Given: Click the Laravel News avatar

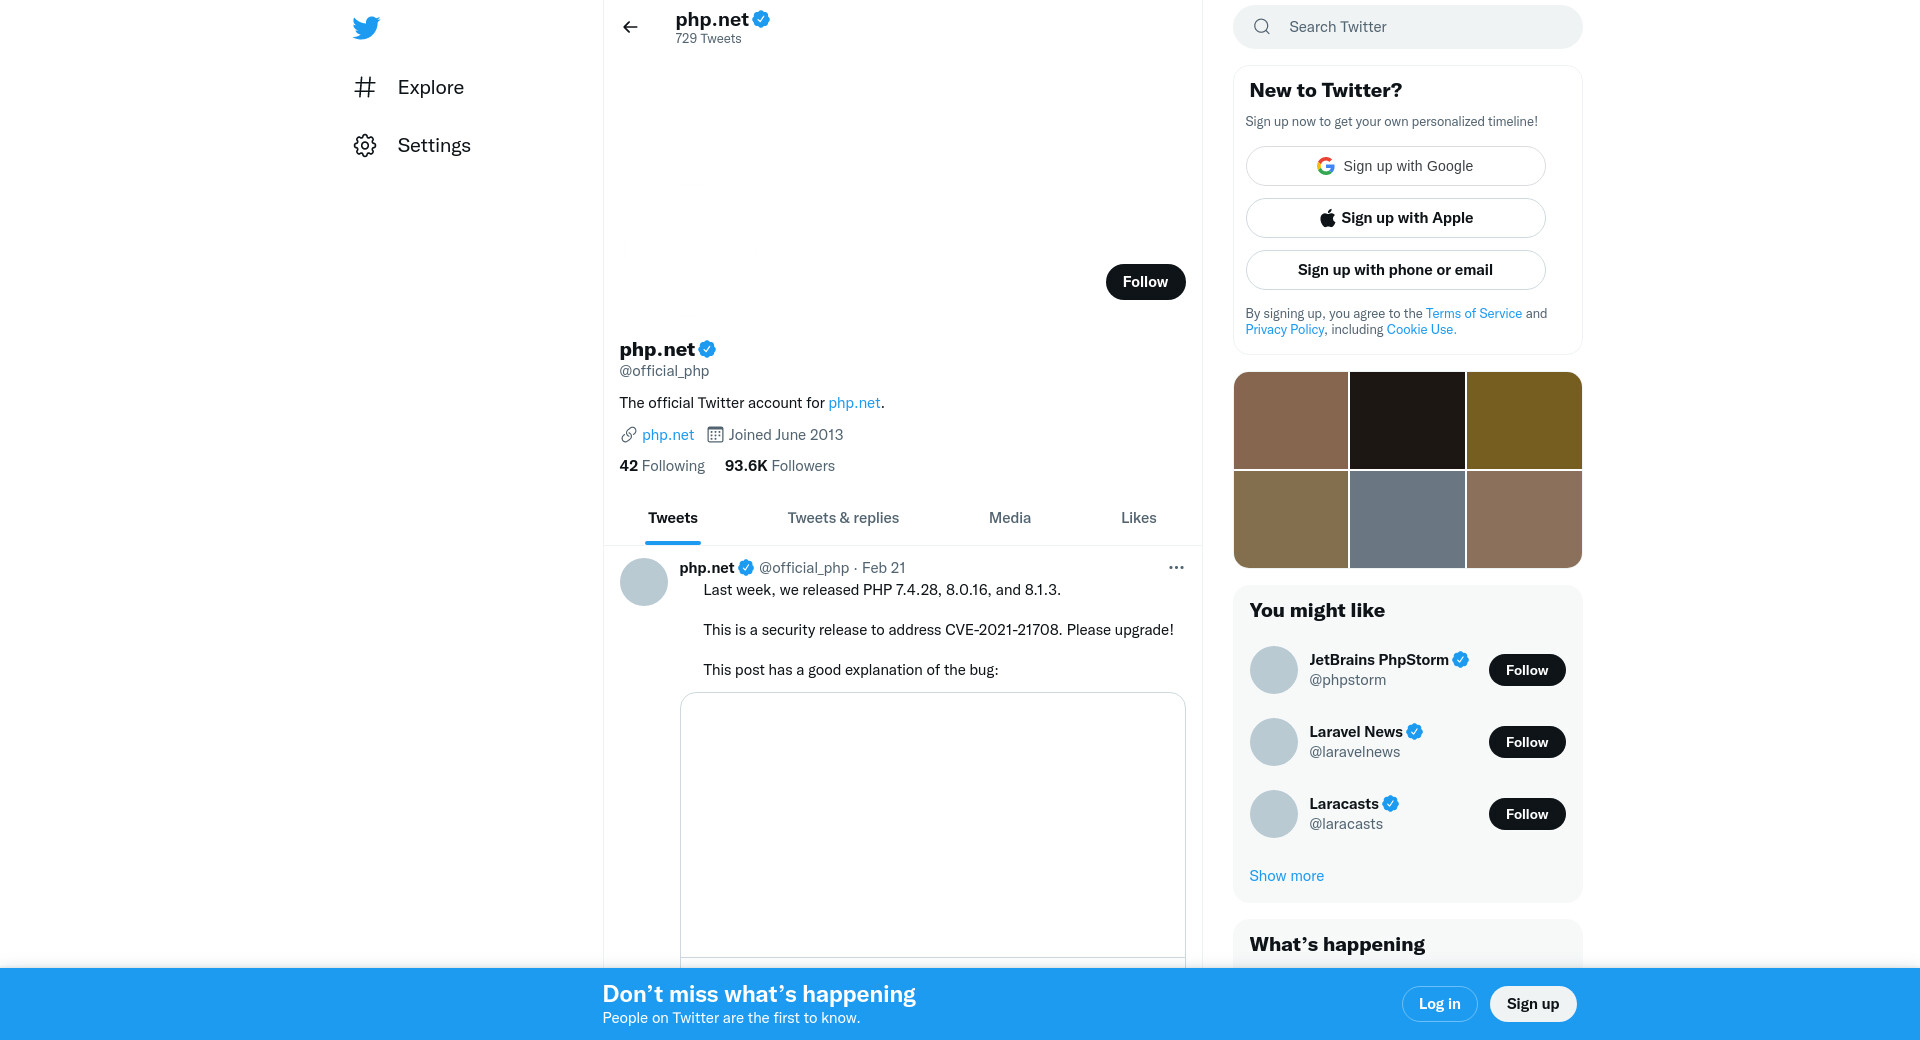Looking at the screenshot, I should click(x=1274, y=742).
